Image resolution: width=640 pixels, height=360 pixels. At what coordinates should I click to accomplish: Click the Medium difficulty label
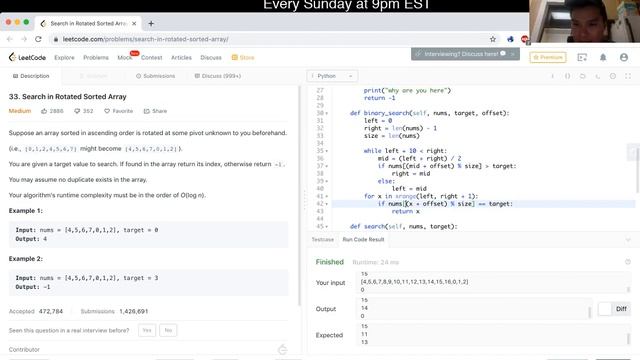click(x=20, y=111)
